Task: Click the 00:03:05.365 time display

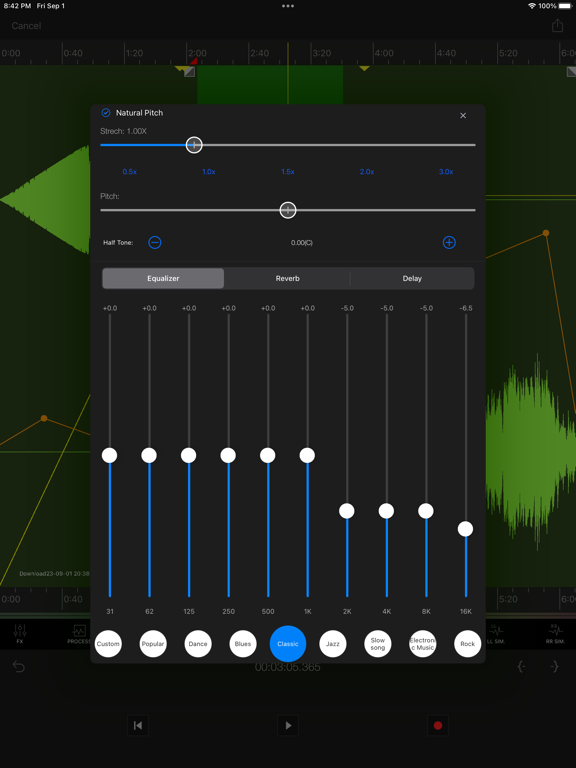Action: coord(288,667)
